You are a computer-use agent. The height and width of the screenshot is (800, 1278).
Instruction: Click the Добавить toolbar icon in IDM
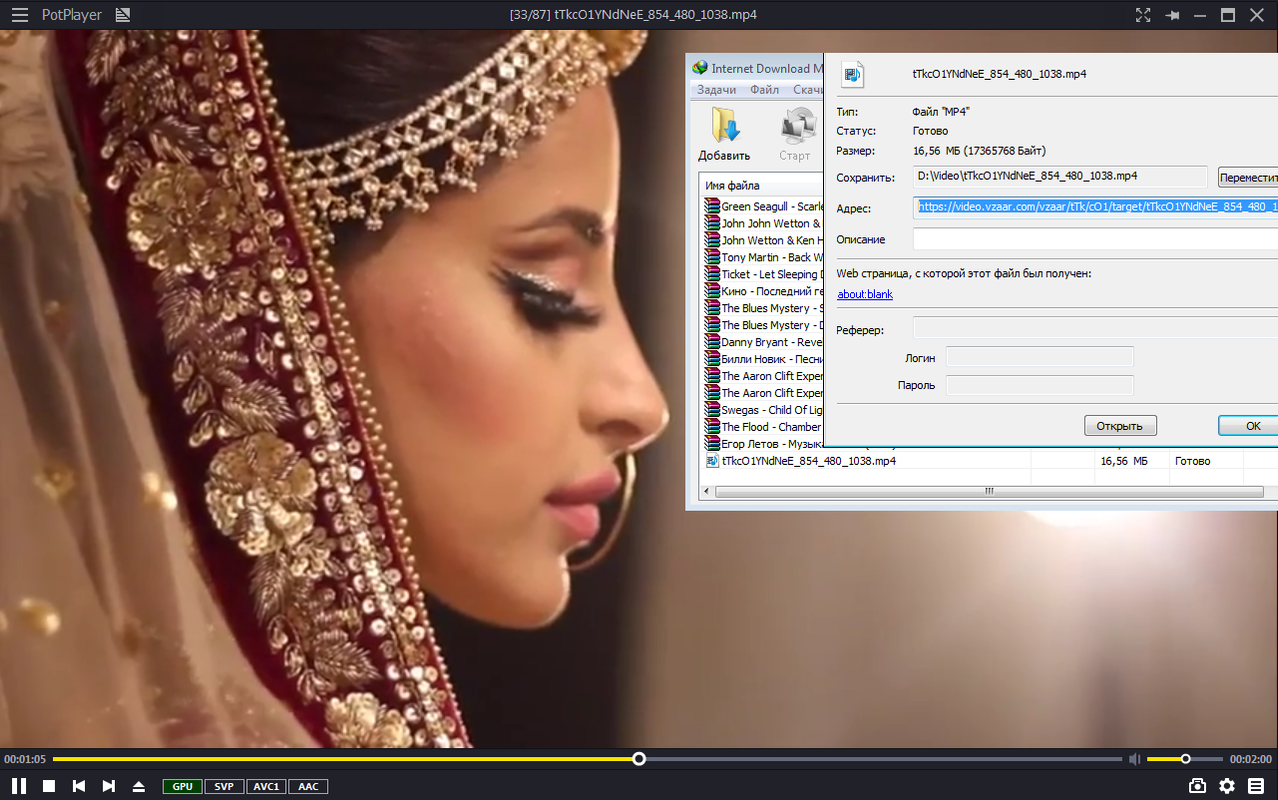click(724, 135)
